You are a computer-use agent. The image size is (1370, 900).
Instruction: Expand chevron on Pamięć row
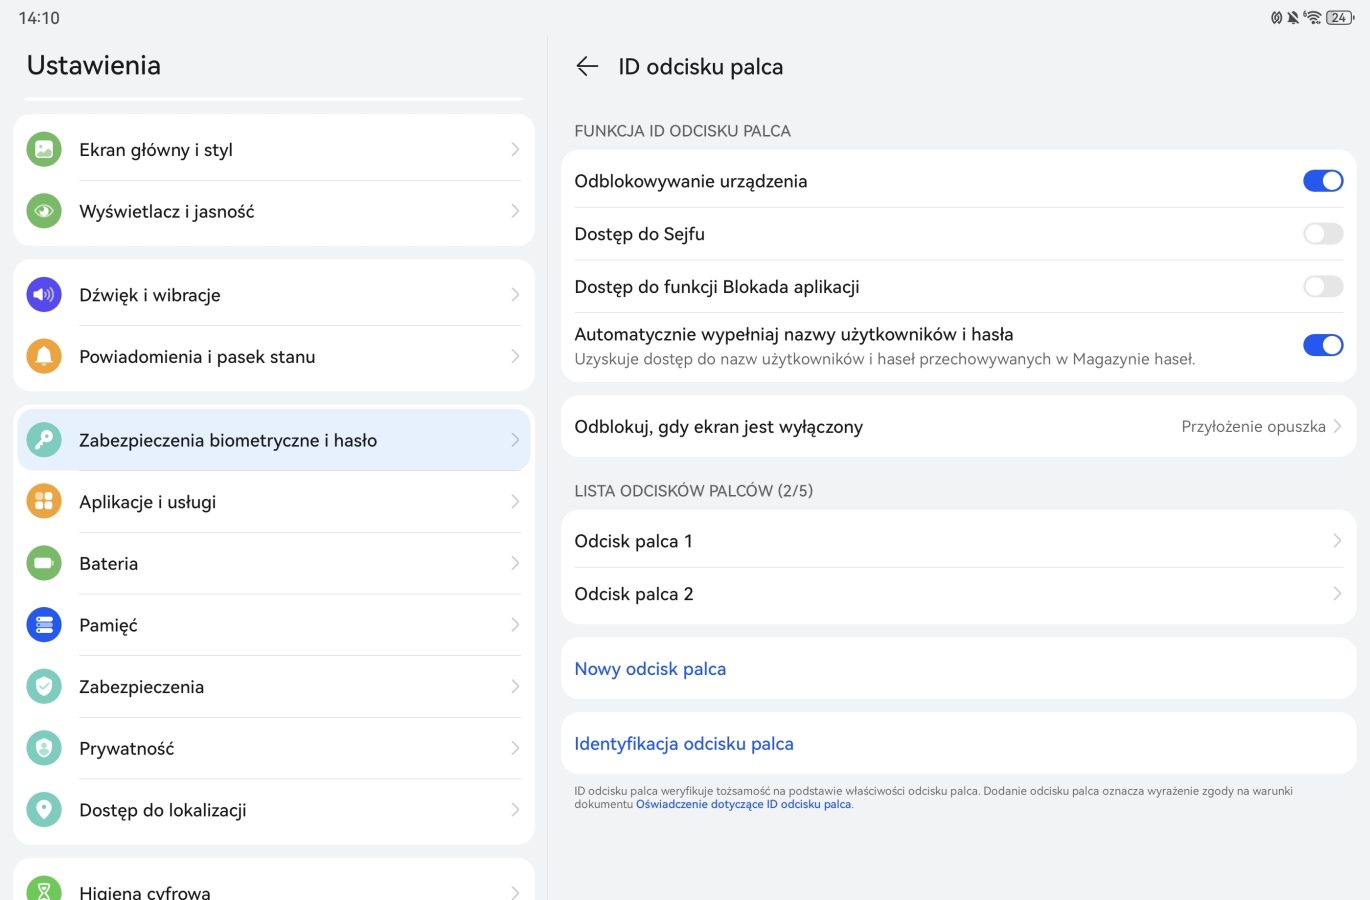point(515,625)
